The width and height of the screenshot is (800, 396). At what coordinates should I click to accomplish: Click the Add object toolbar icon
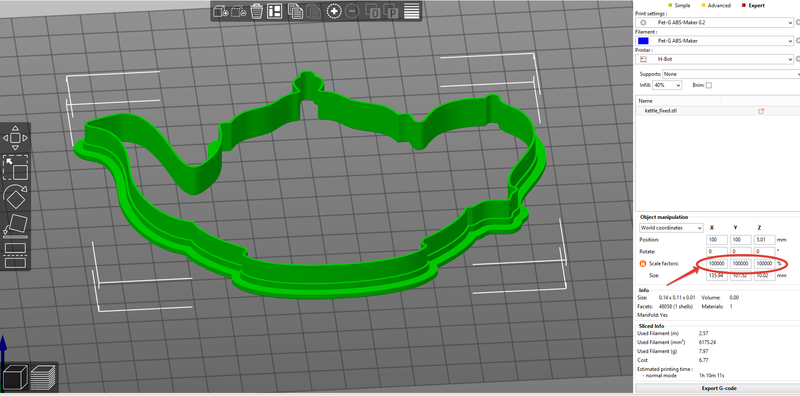pyautogui.click(x=220, y=11)
